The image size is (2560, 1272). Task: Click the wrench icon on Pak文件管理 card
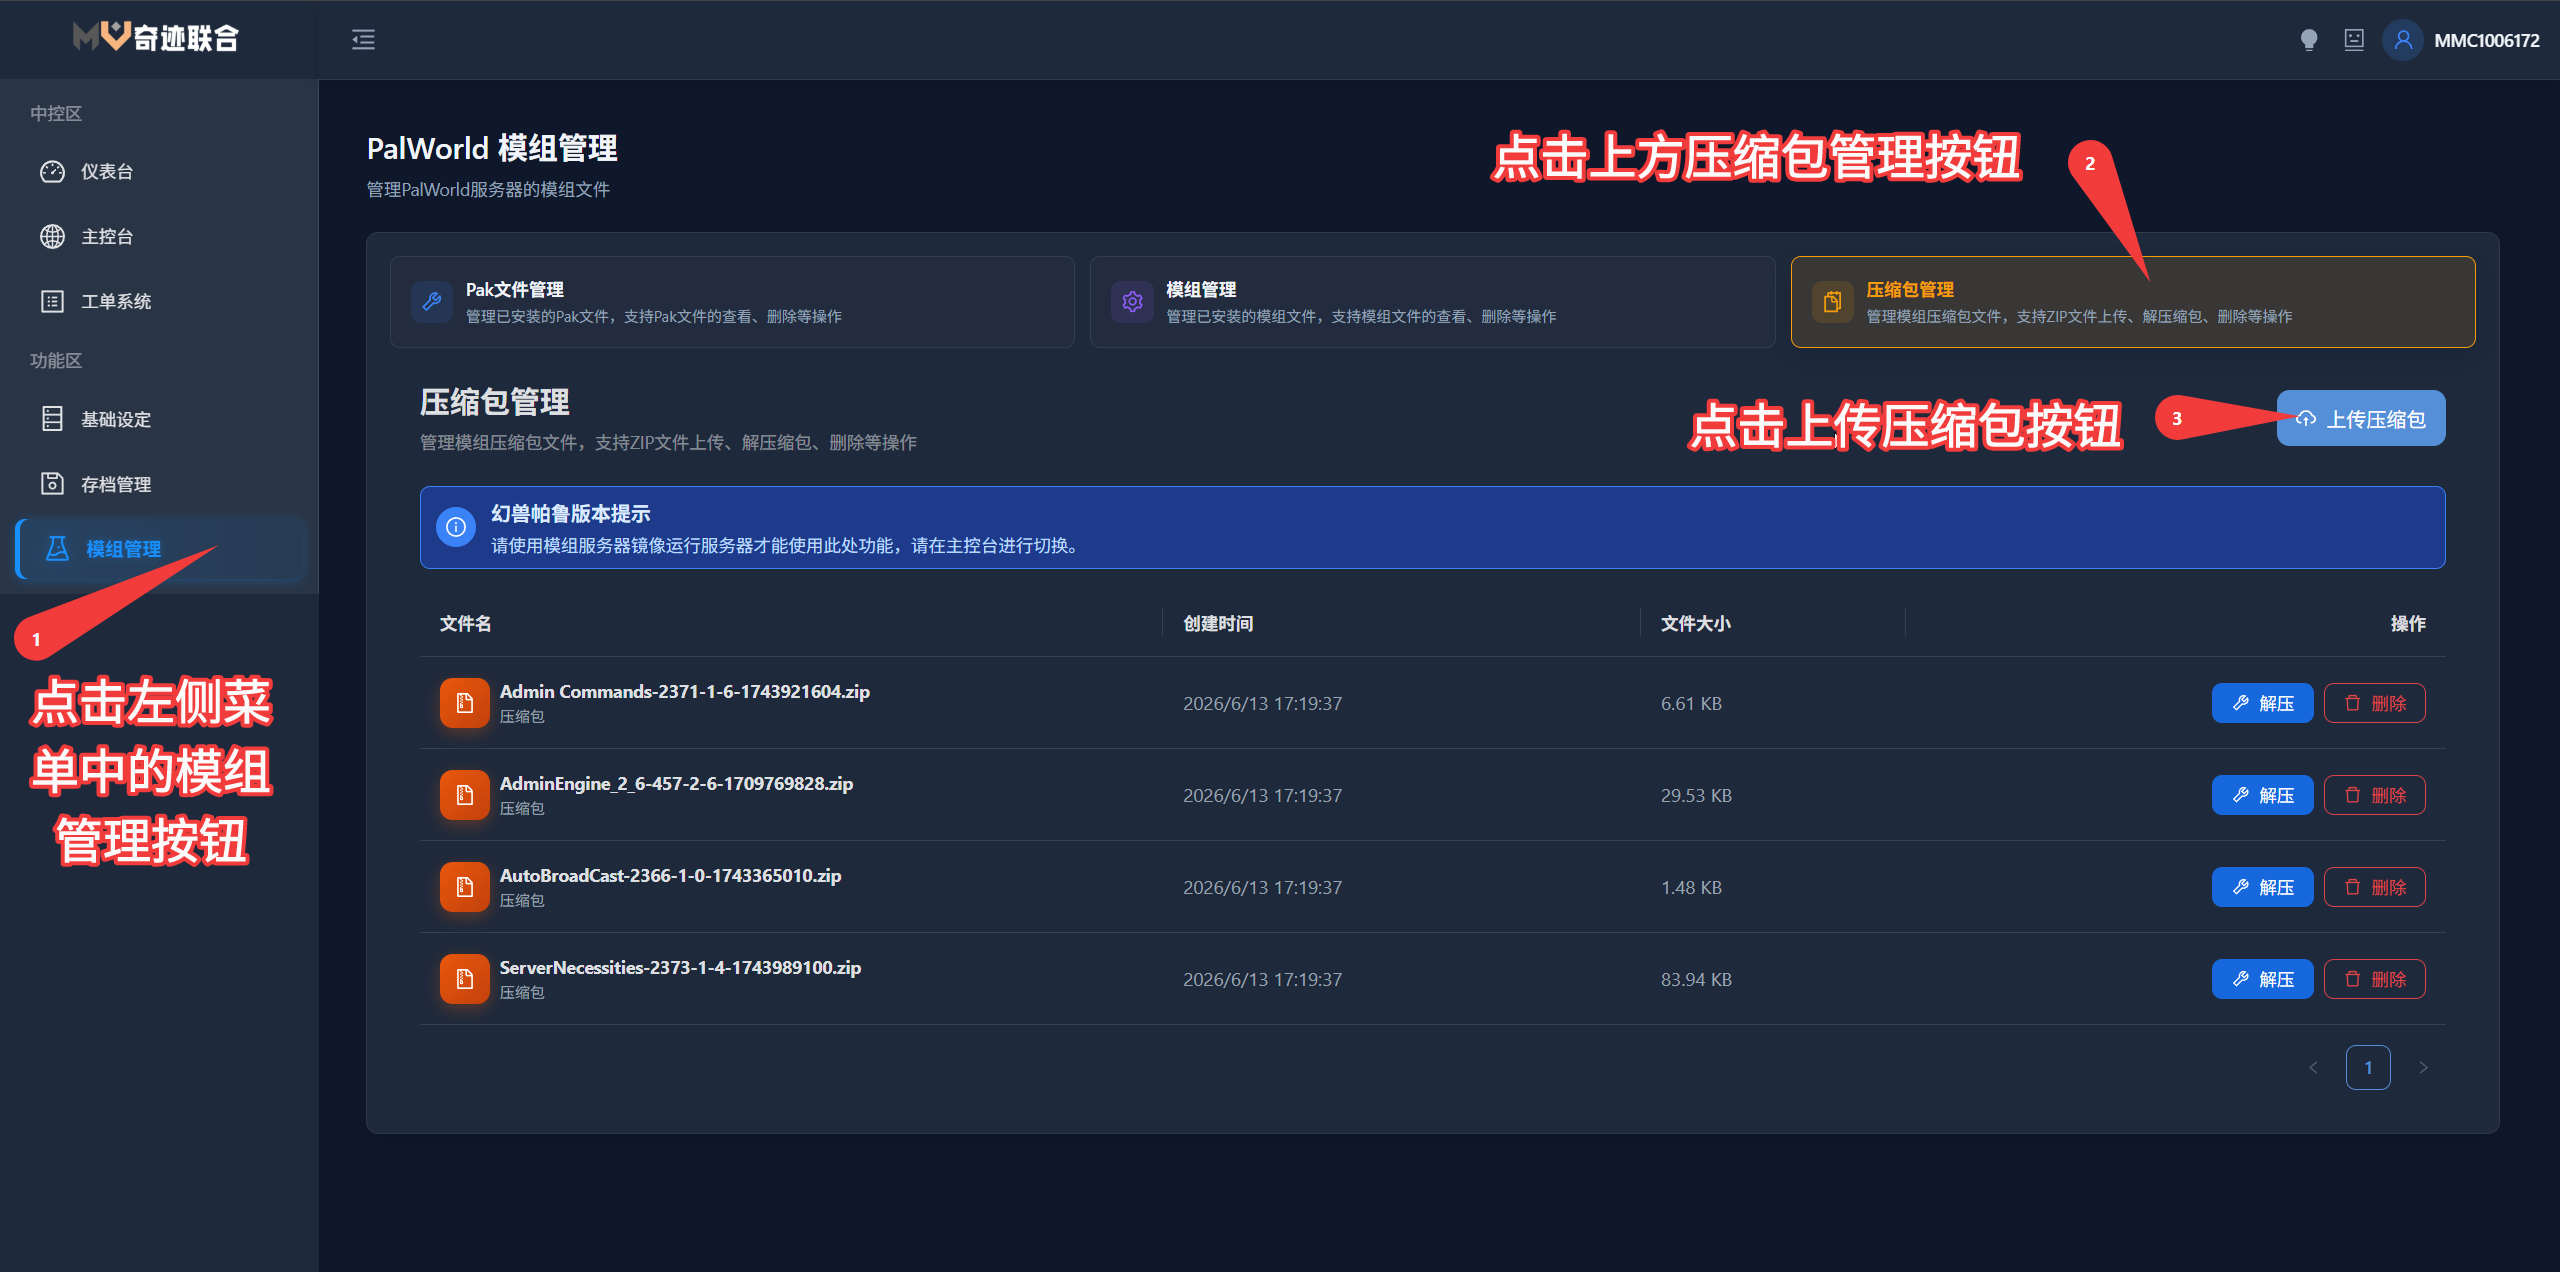[x=432, y=302]
